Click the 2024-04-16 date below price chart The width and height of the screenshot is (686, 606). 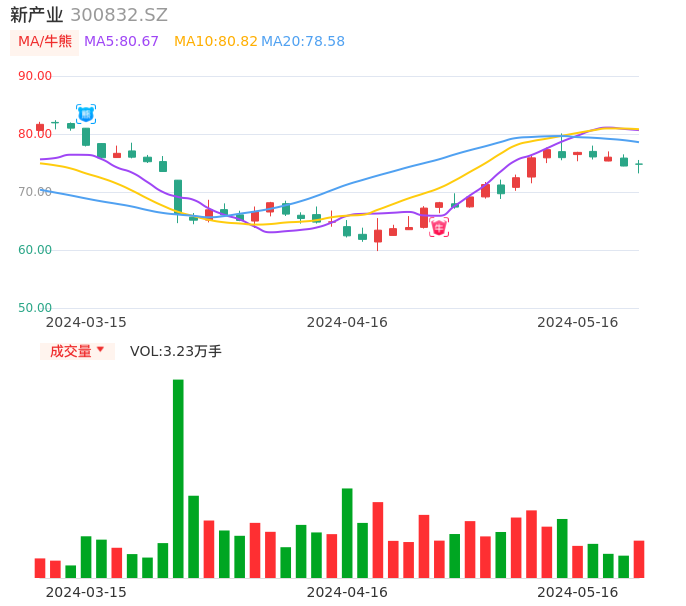(x=347, y=322)
